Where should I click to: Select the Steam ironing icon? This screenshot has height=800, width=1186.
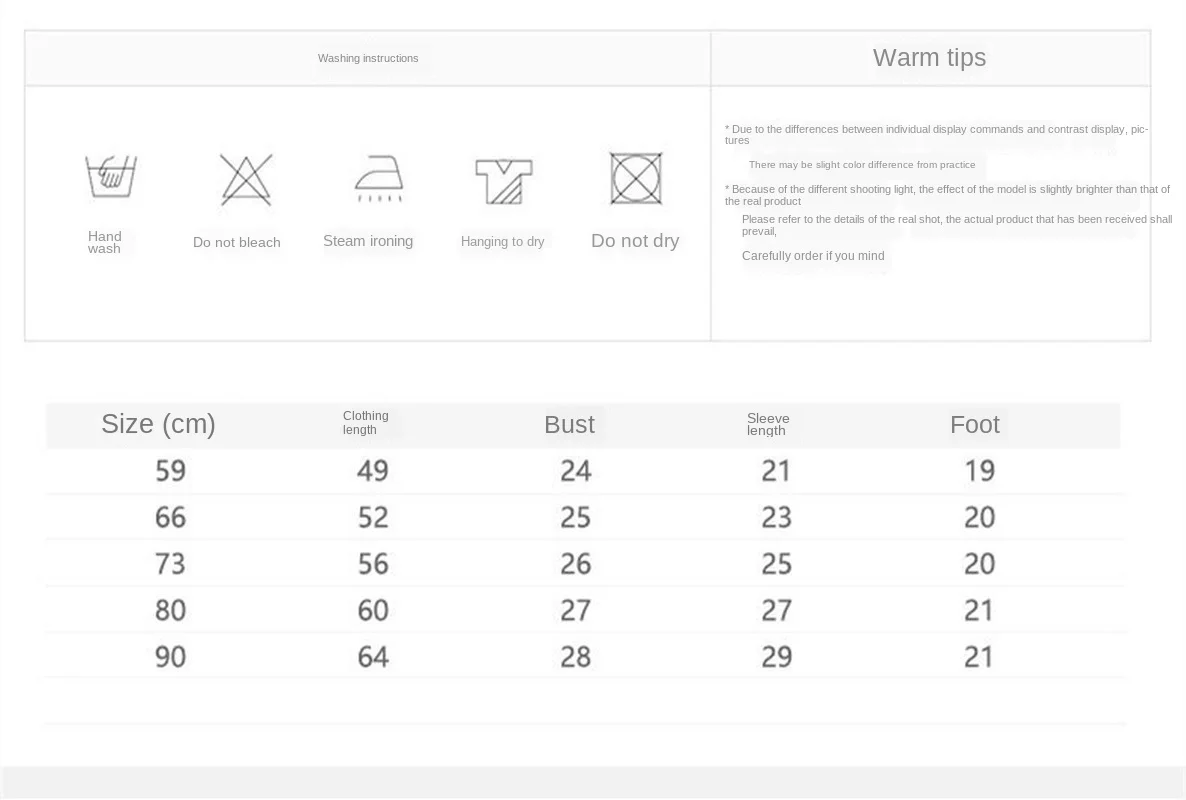(x=379, y=179)
